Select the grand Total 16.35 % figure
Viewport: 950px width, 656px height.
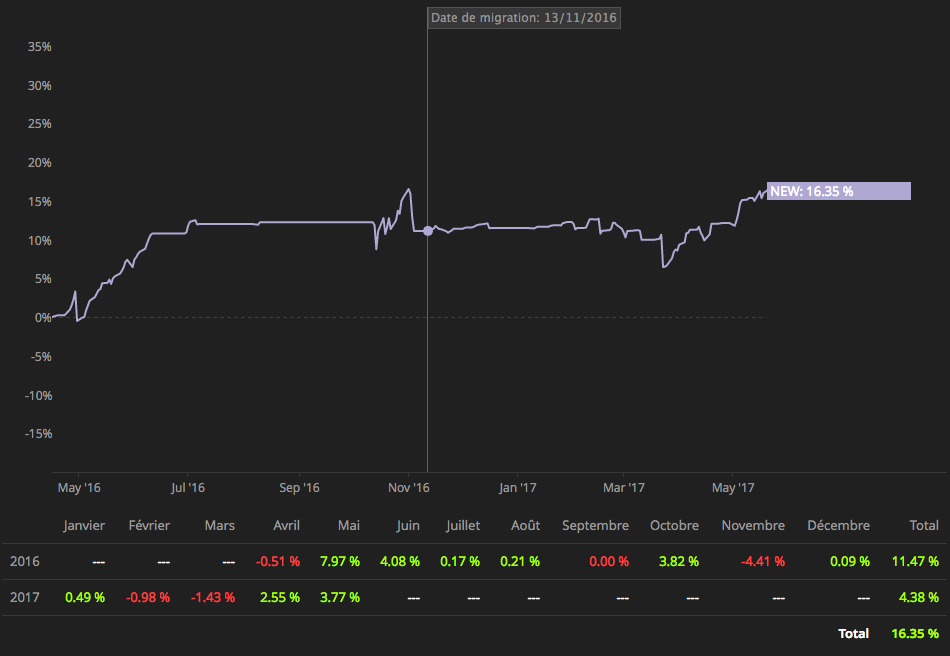(x=915, y=634)
